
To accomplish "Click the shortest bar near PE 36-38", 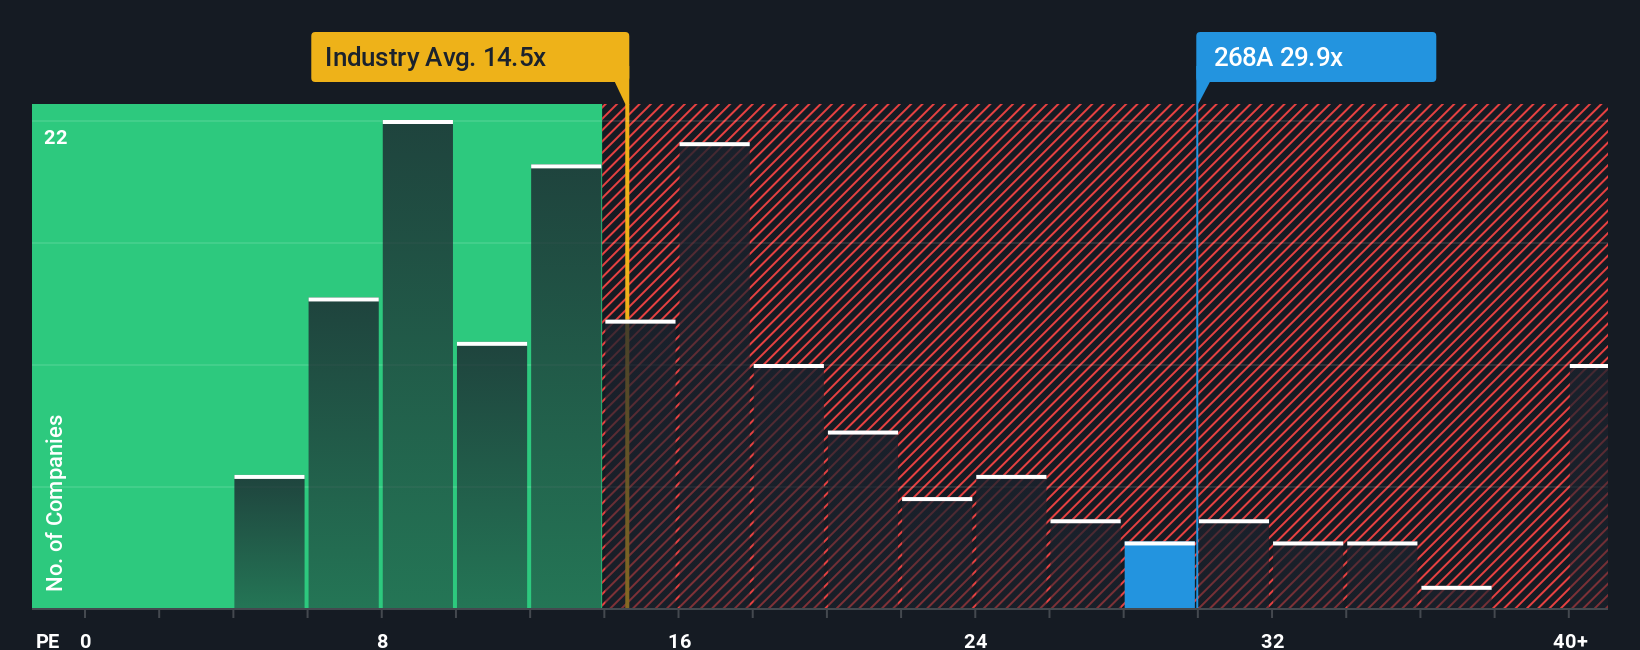I will click(1456, 597).
